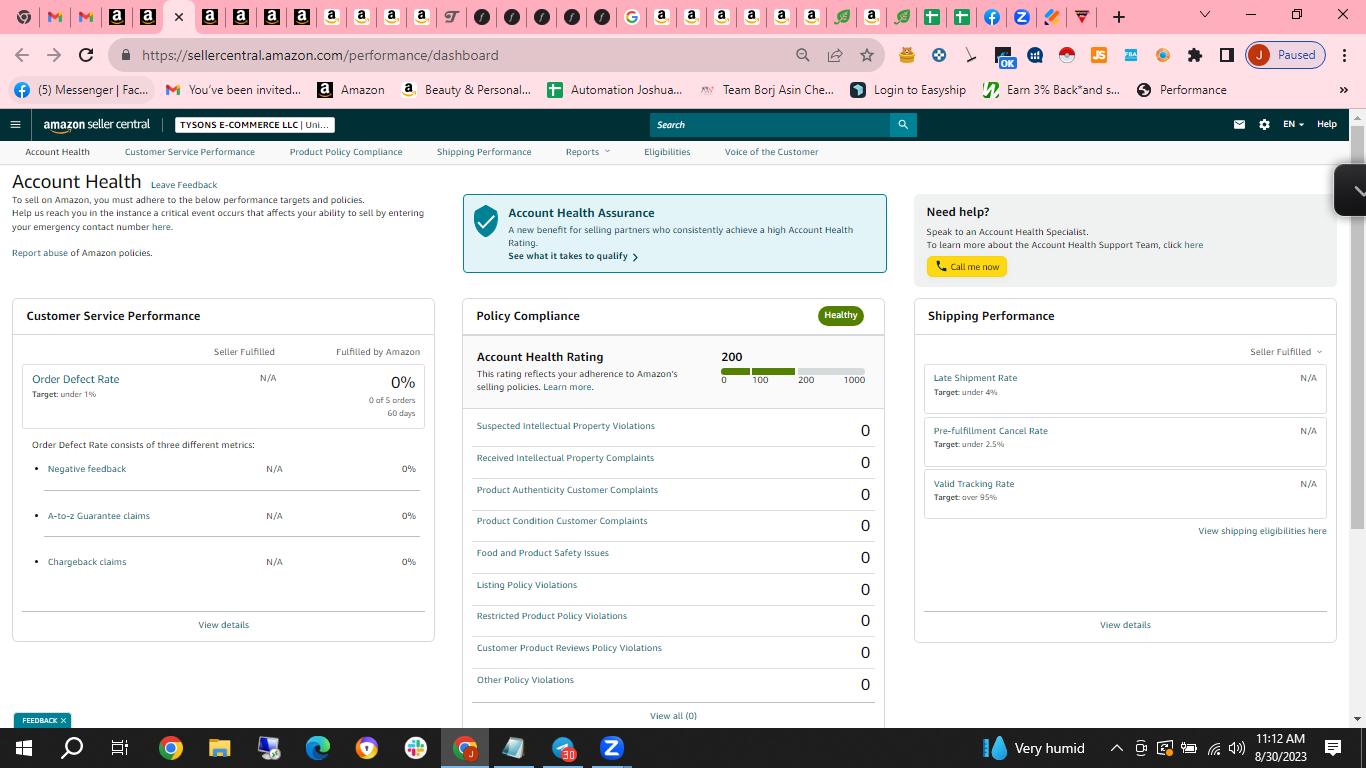Click Report abuse link
Image resolution: width=1366 pixels, height=768 pixels.
(40, 253)
